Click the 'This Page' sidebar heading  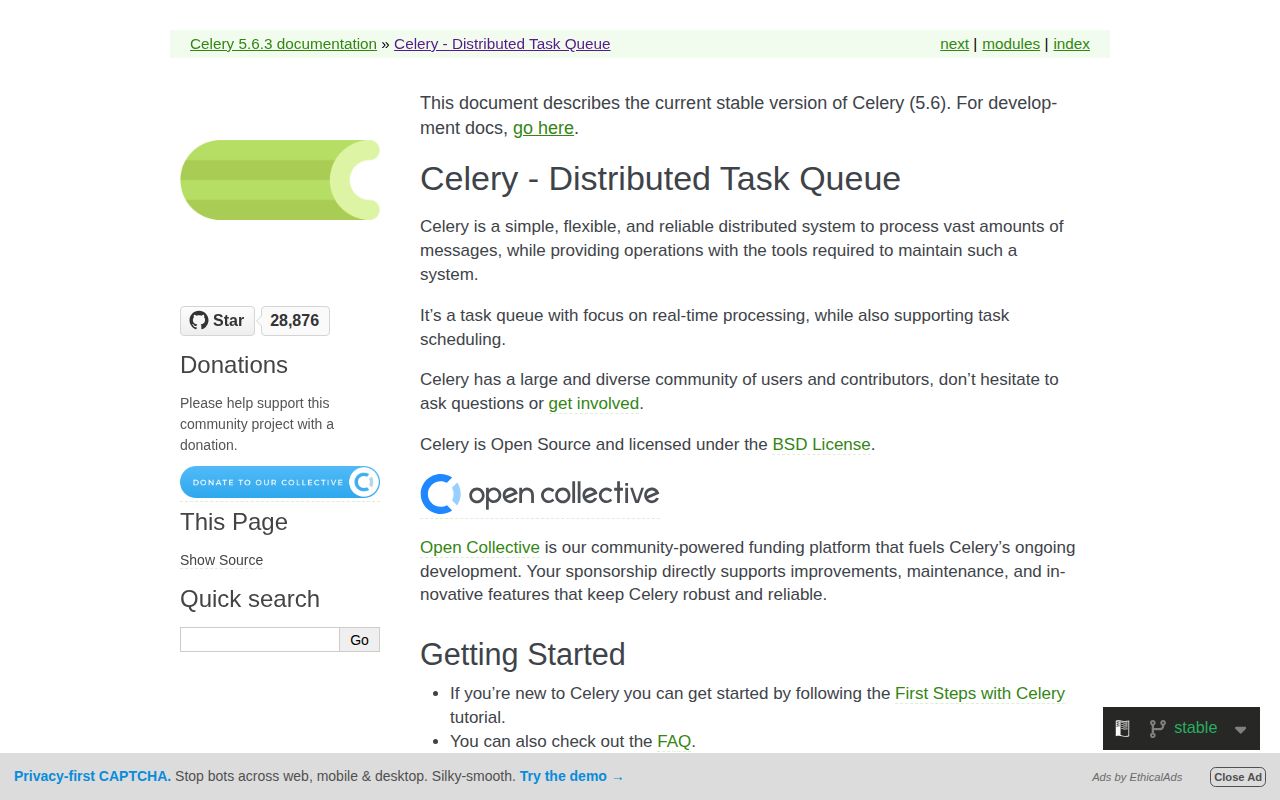(234, 522)
